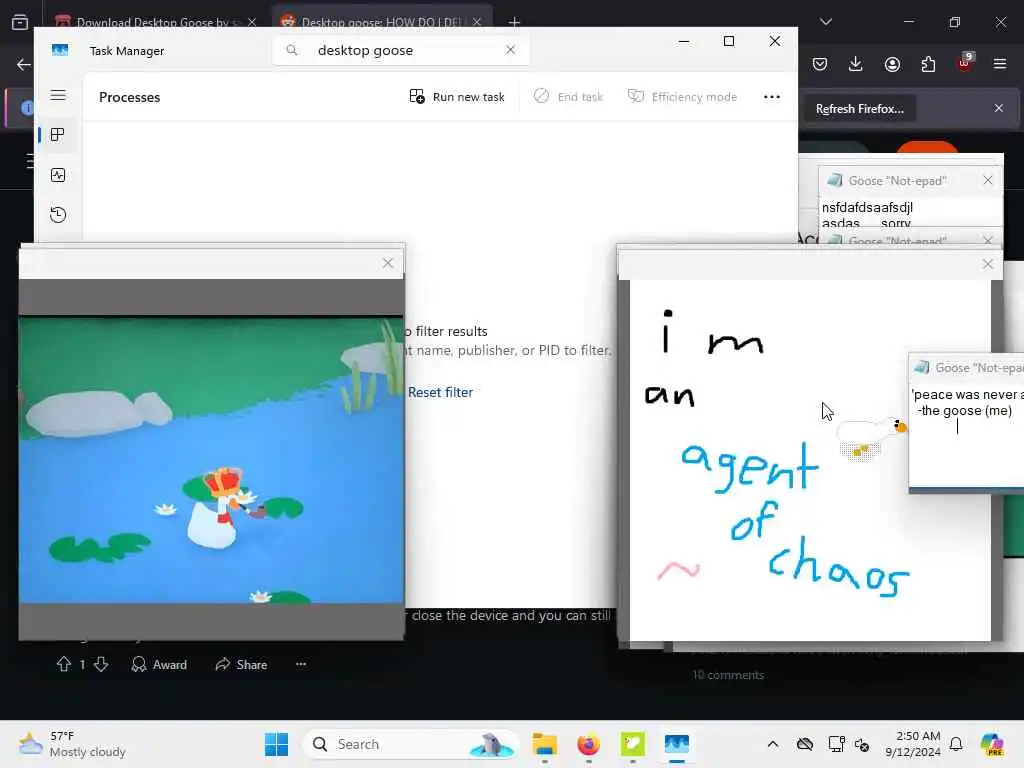Image resolution: width=1024 pixels, height=768 pixels.
Task: Open Firefox Pocket save icon
Action: point(820,64)
